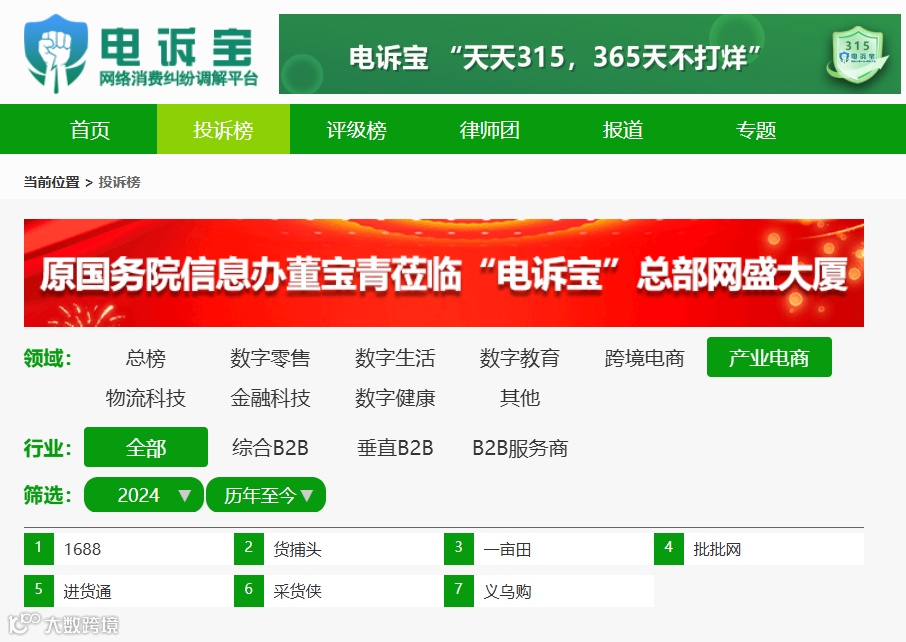Select the 投诉榜 navigation tab
Image resolution: width=906 pixels, height=642 pixels.
pos(224,129)
